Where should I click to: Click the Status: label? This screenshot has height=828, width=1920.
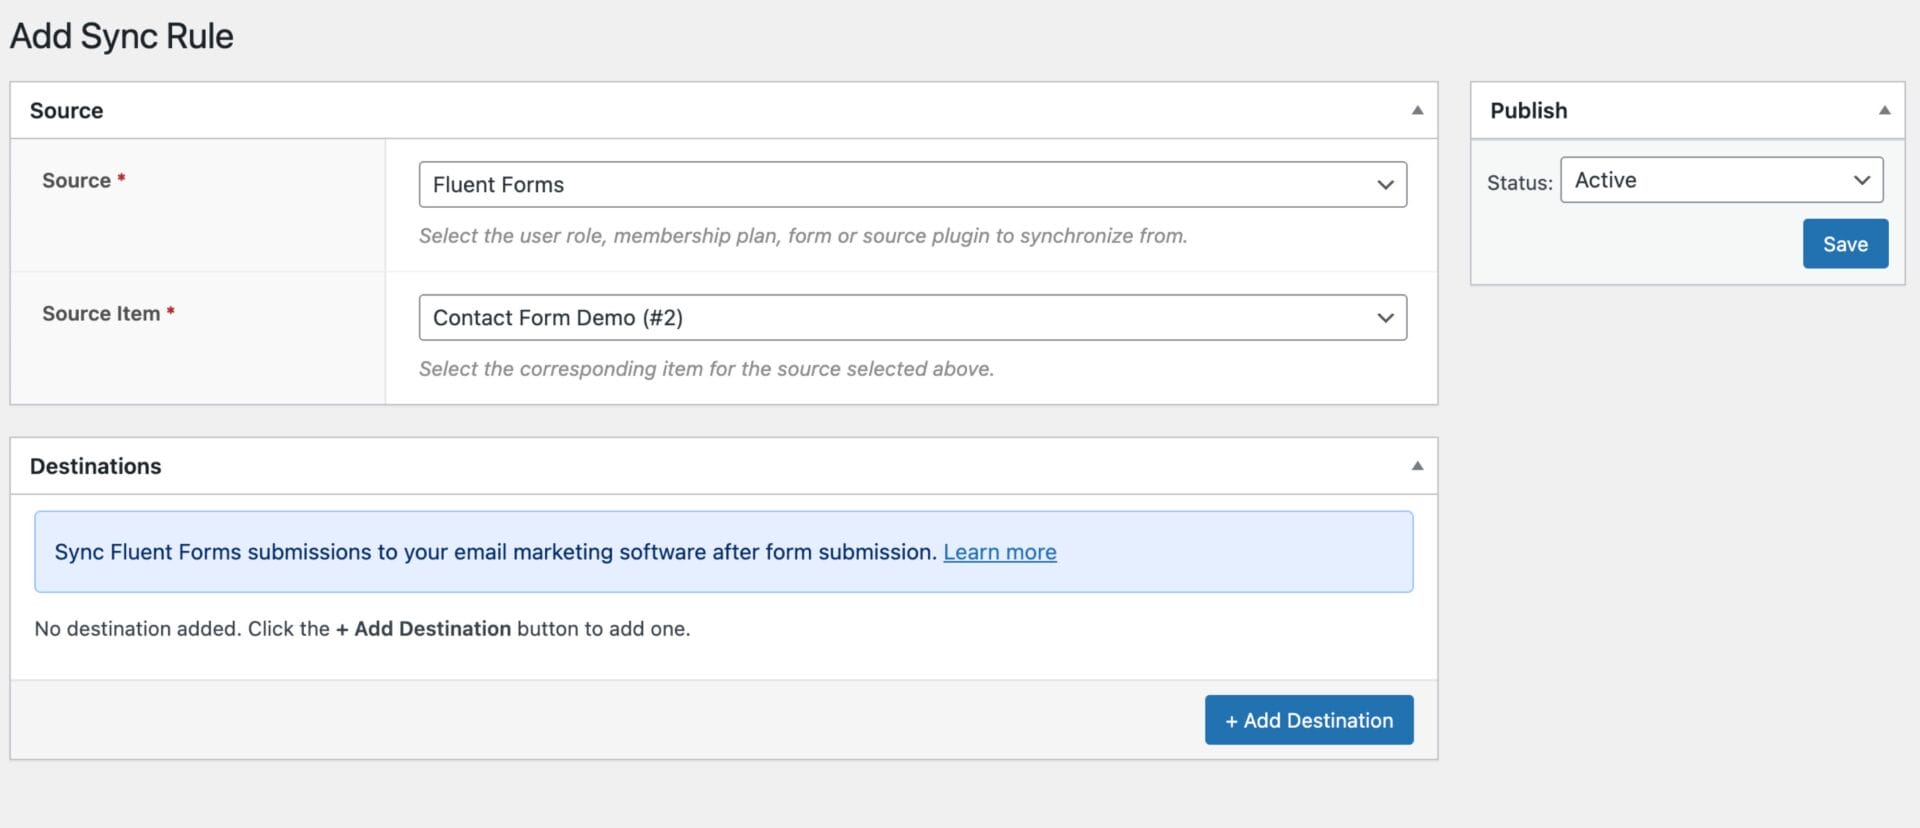[1519, 183]
